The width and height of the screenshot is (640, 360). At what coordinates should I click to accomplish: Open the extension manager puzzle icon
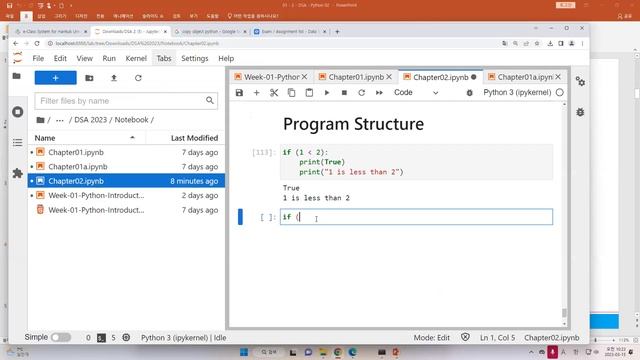tap(18, 173)
